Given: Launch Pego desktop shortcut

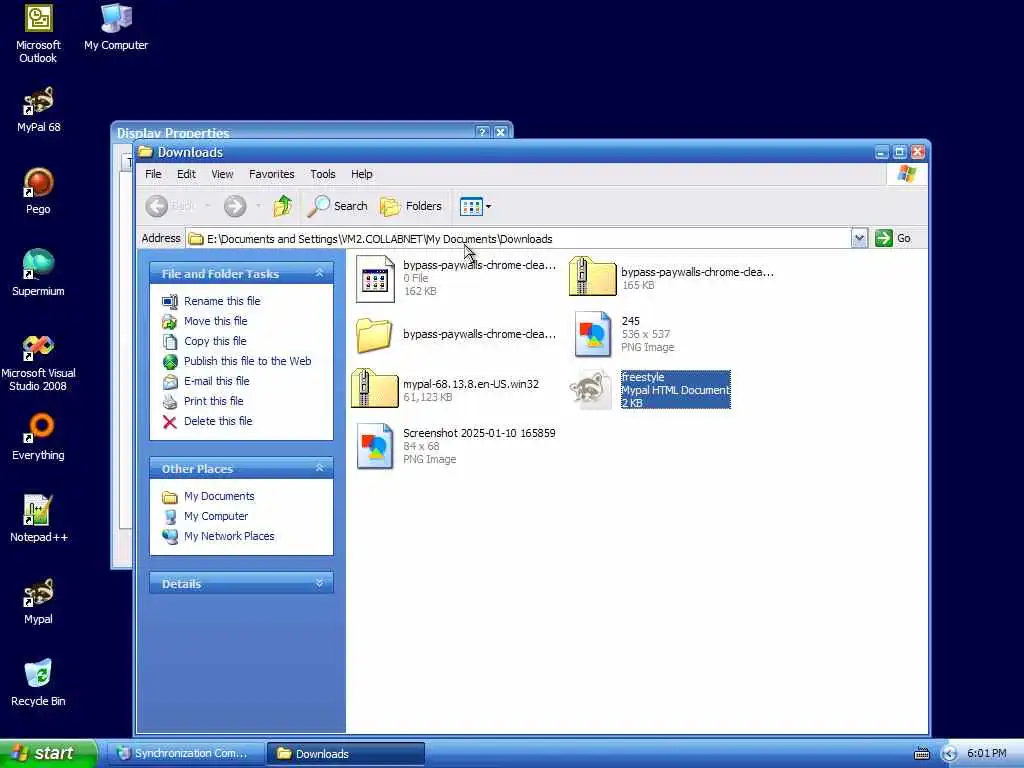Looking at the screenshot, I should coord(38,191).
